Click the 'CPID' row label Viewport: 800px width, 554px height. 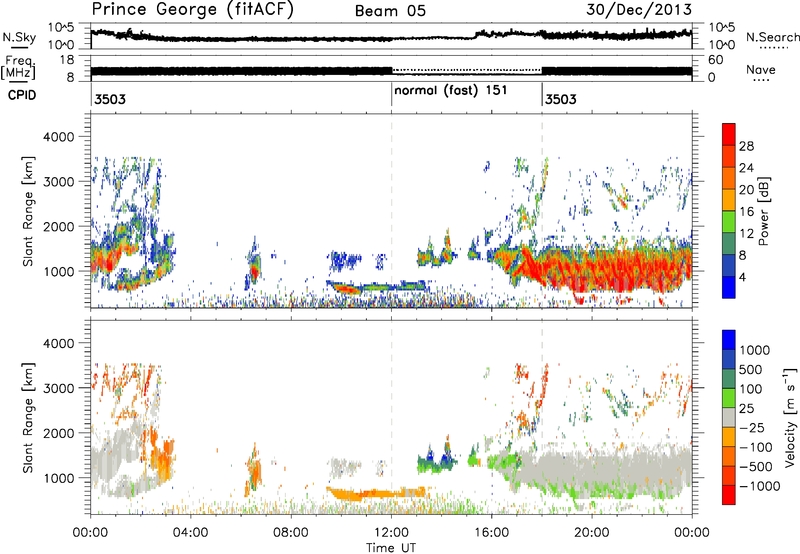pyautogui.click(x=22, y=95)
